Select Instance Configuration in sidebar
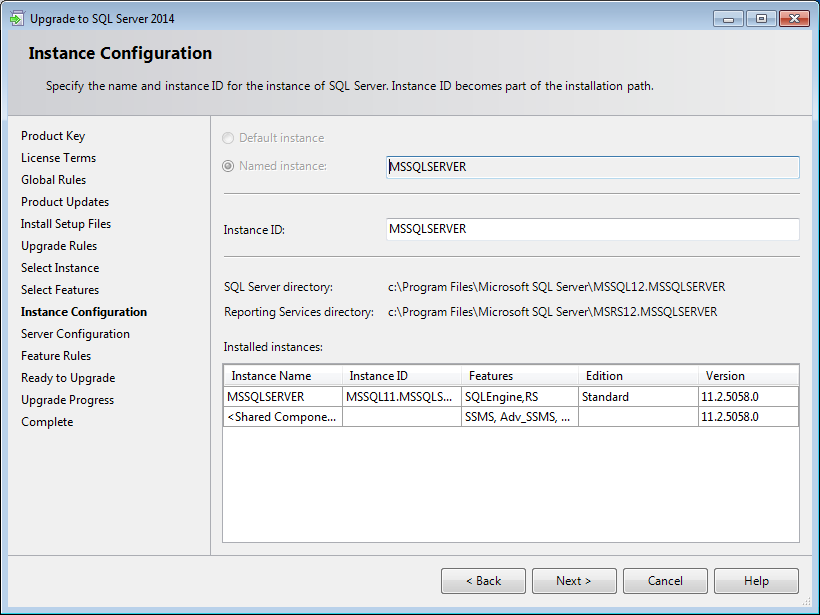Viewport: 820px width, 615px height. tap(84, 312)
